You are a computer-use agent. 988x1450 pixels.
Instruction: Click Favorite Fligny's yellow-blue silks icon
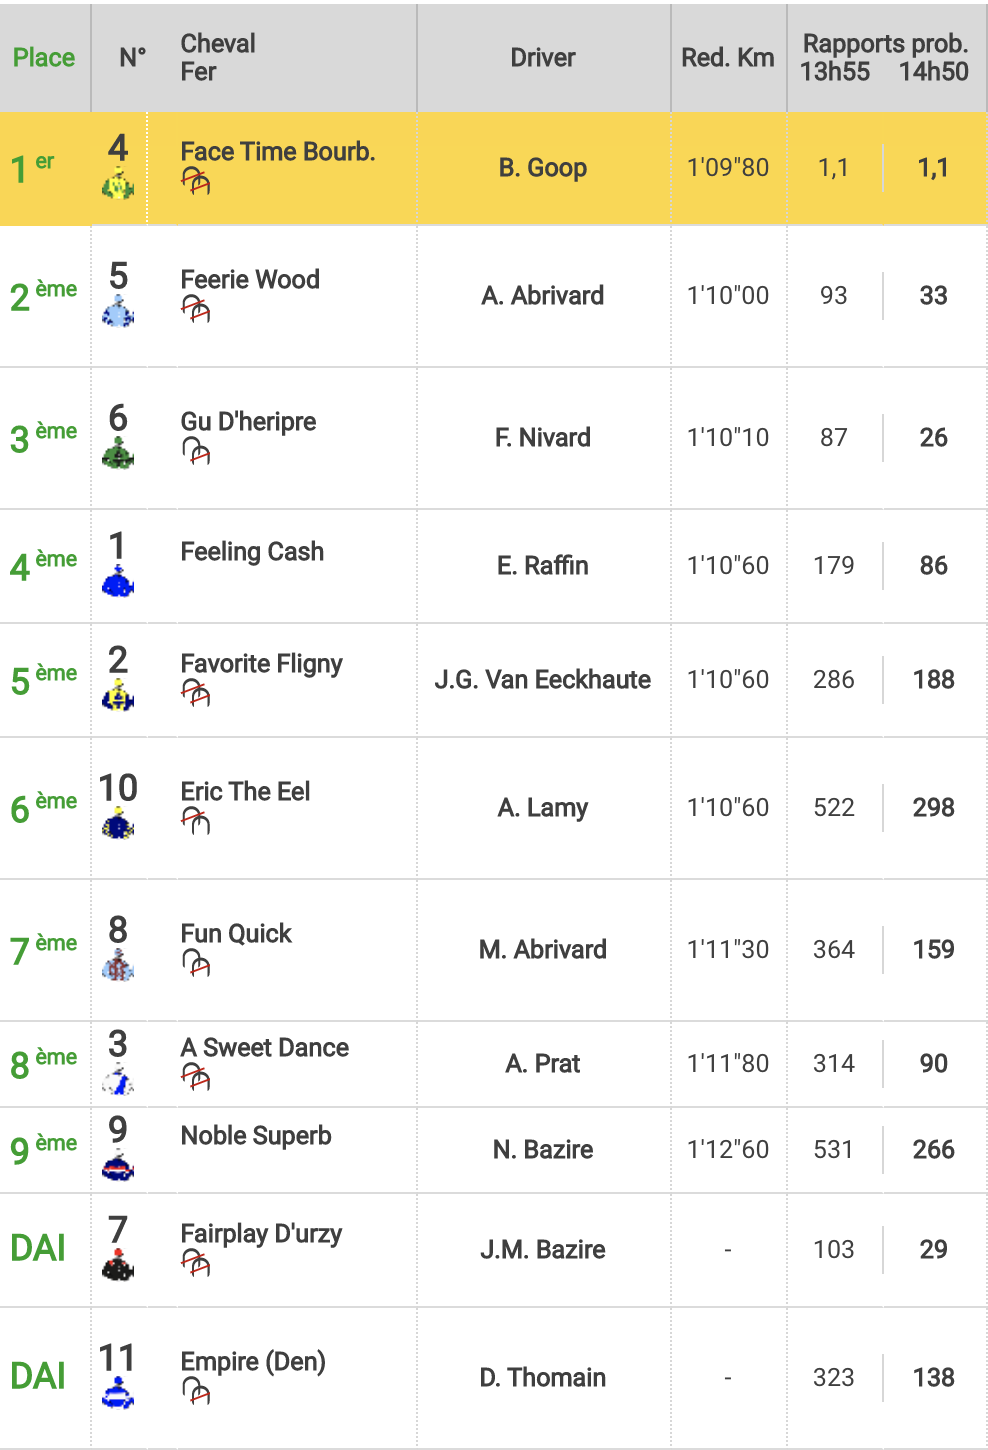(118, 696)
